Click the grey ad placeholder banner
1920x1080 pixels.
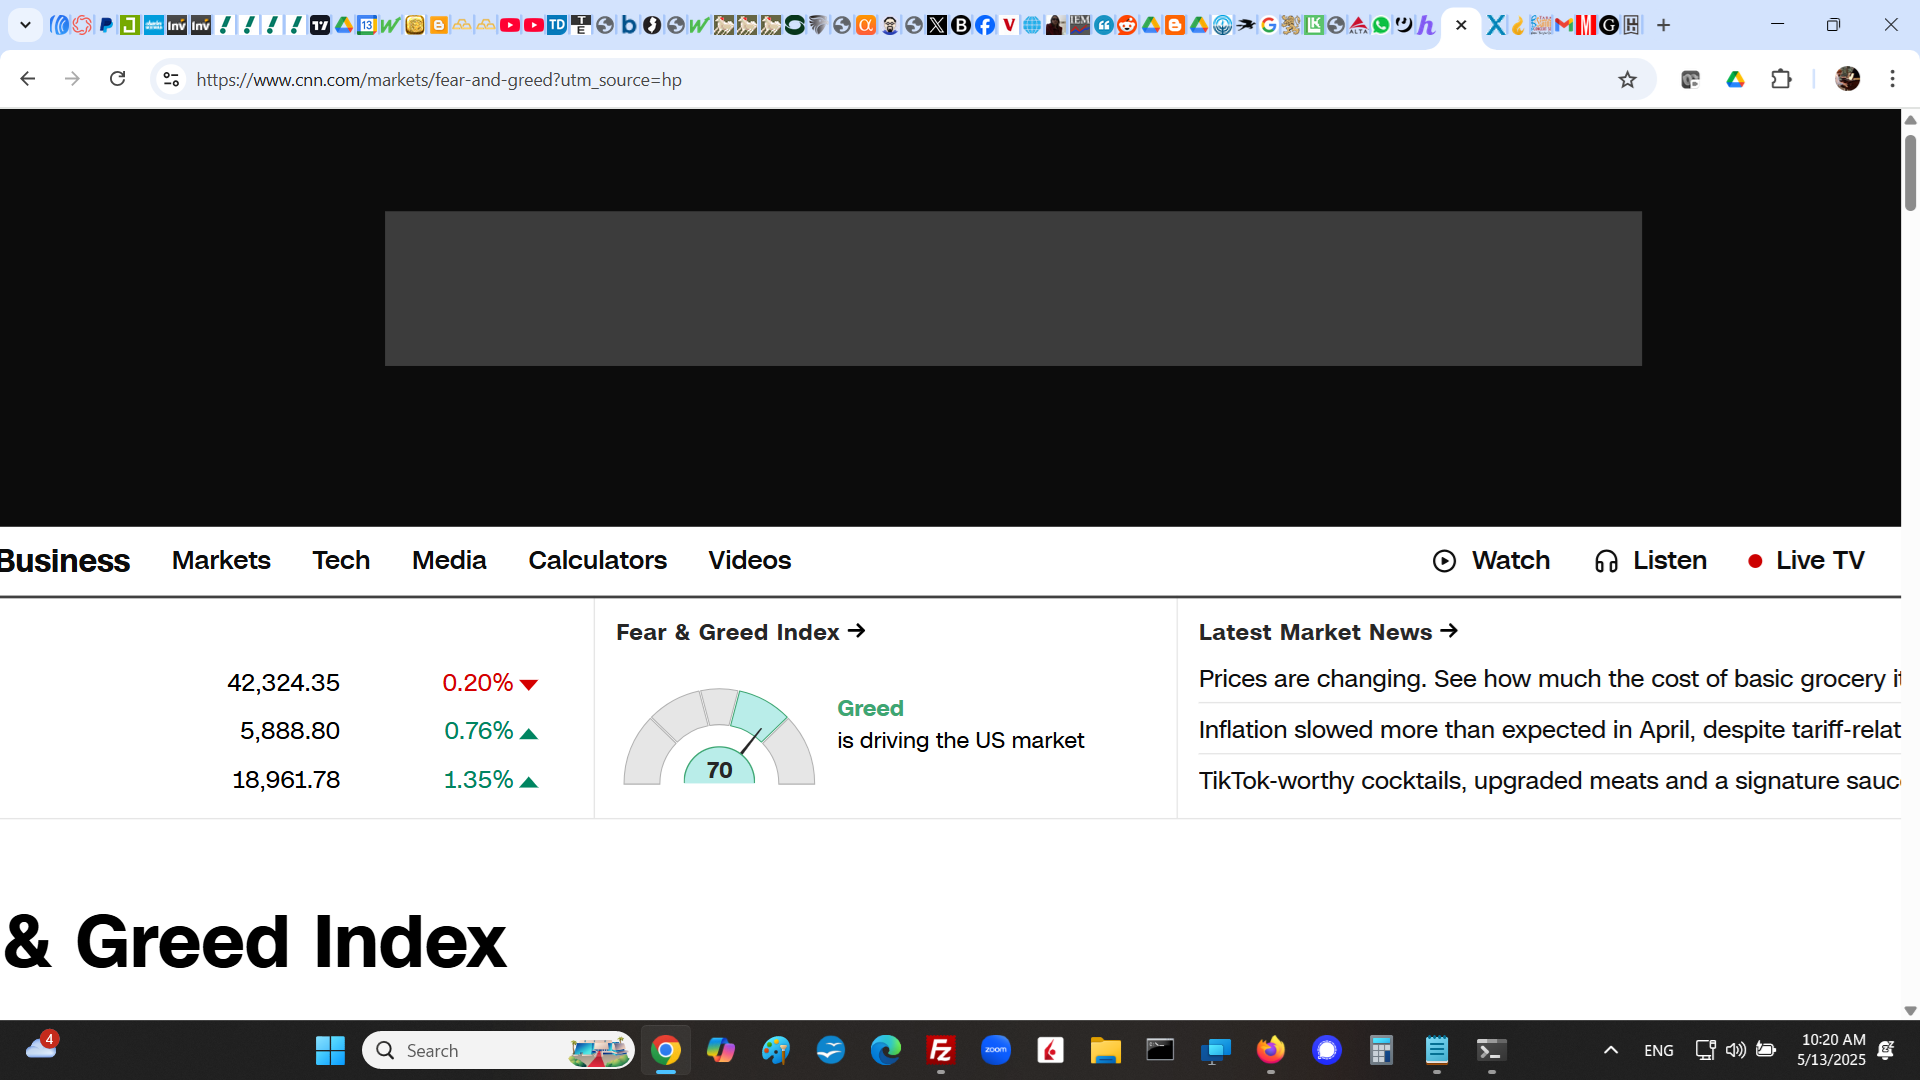[x=1013, y=288]
